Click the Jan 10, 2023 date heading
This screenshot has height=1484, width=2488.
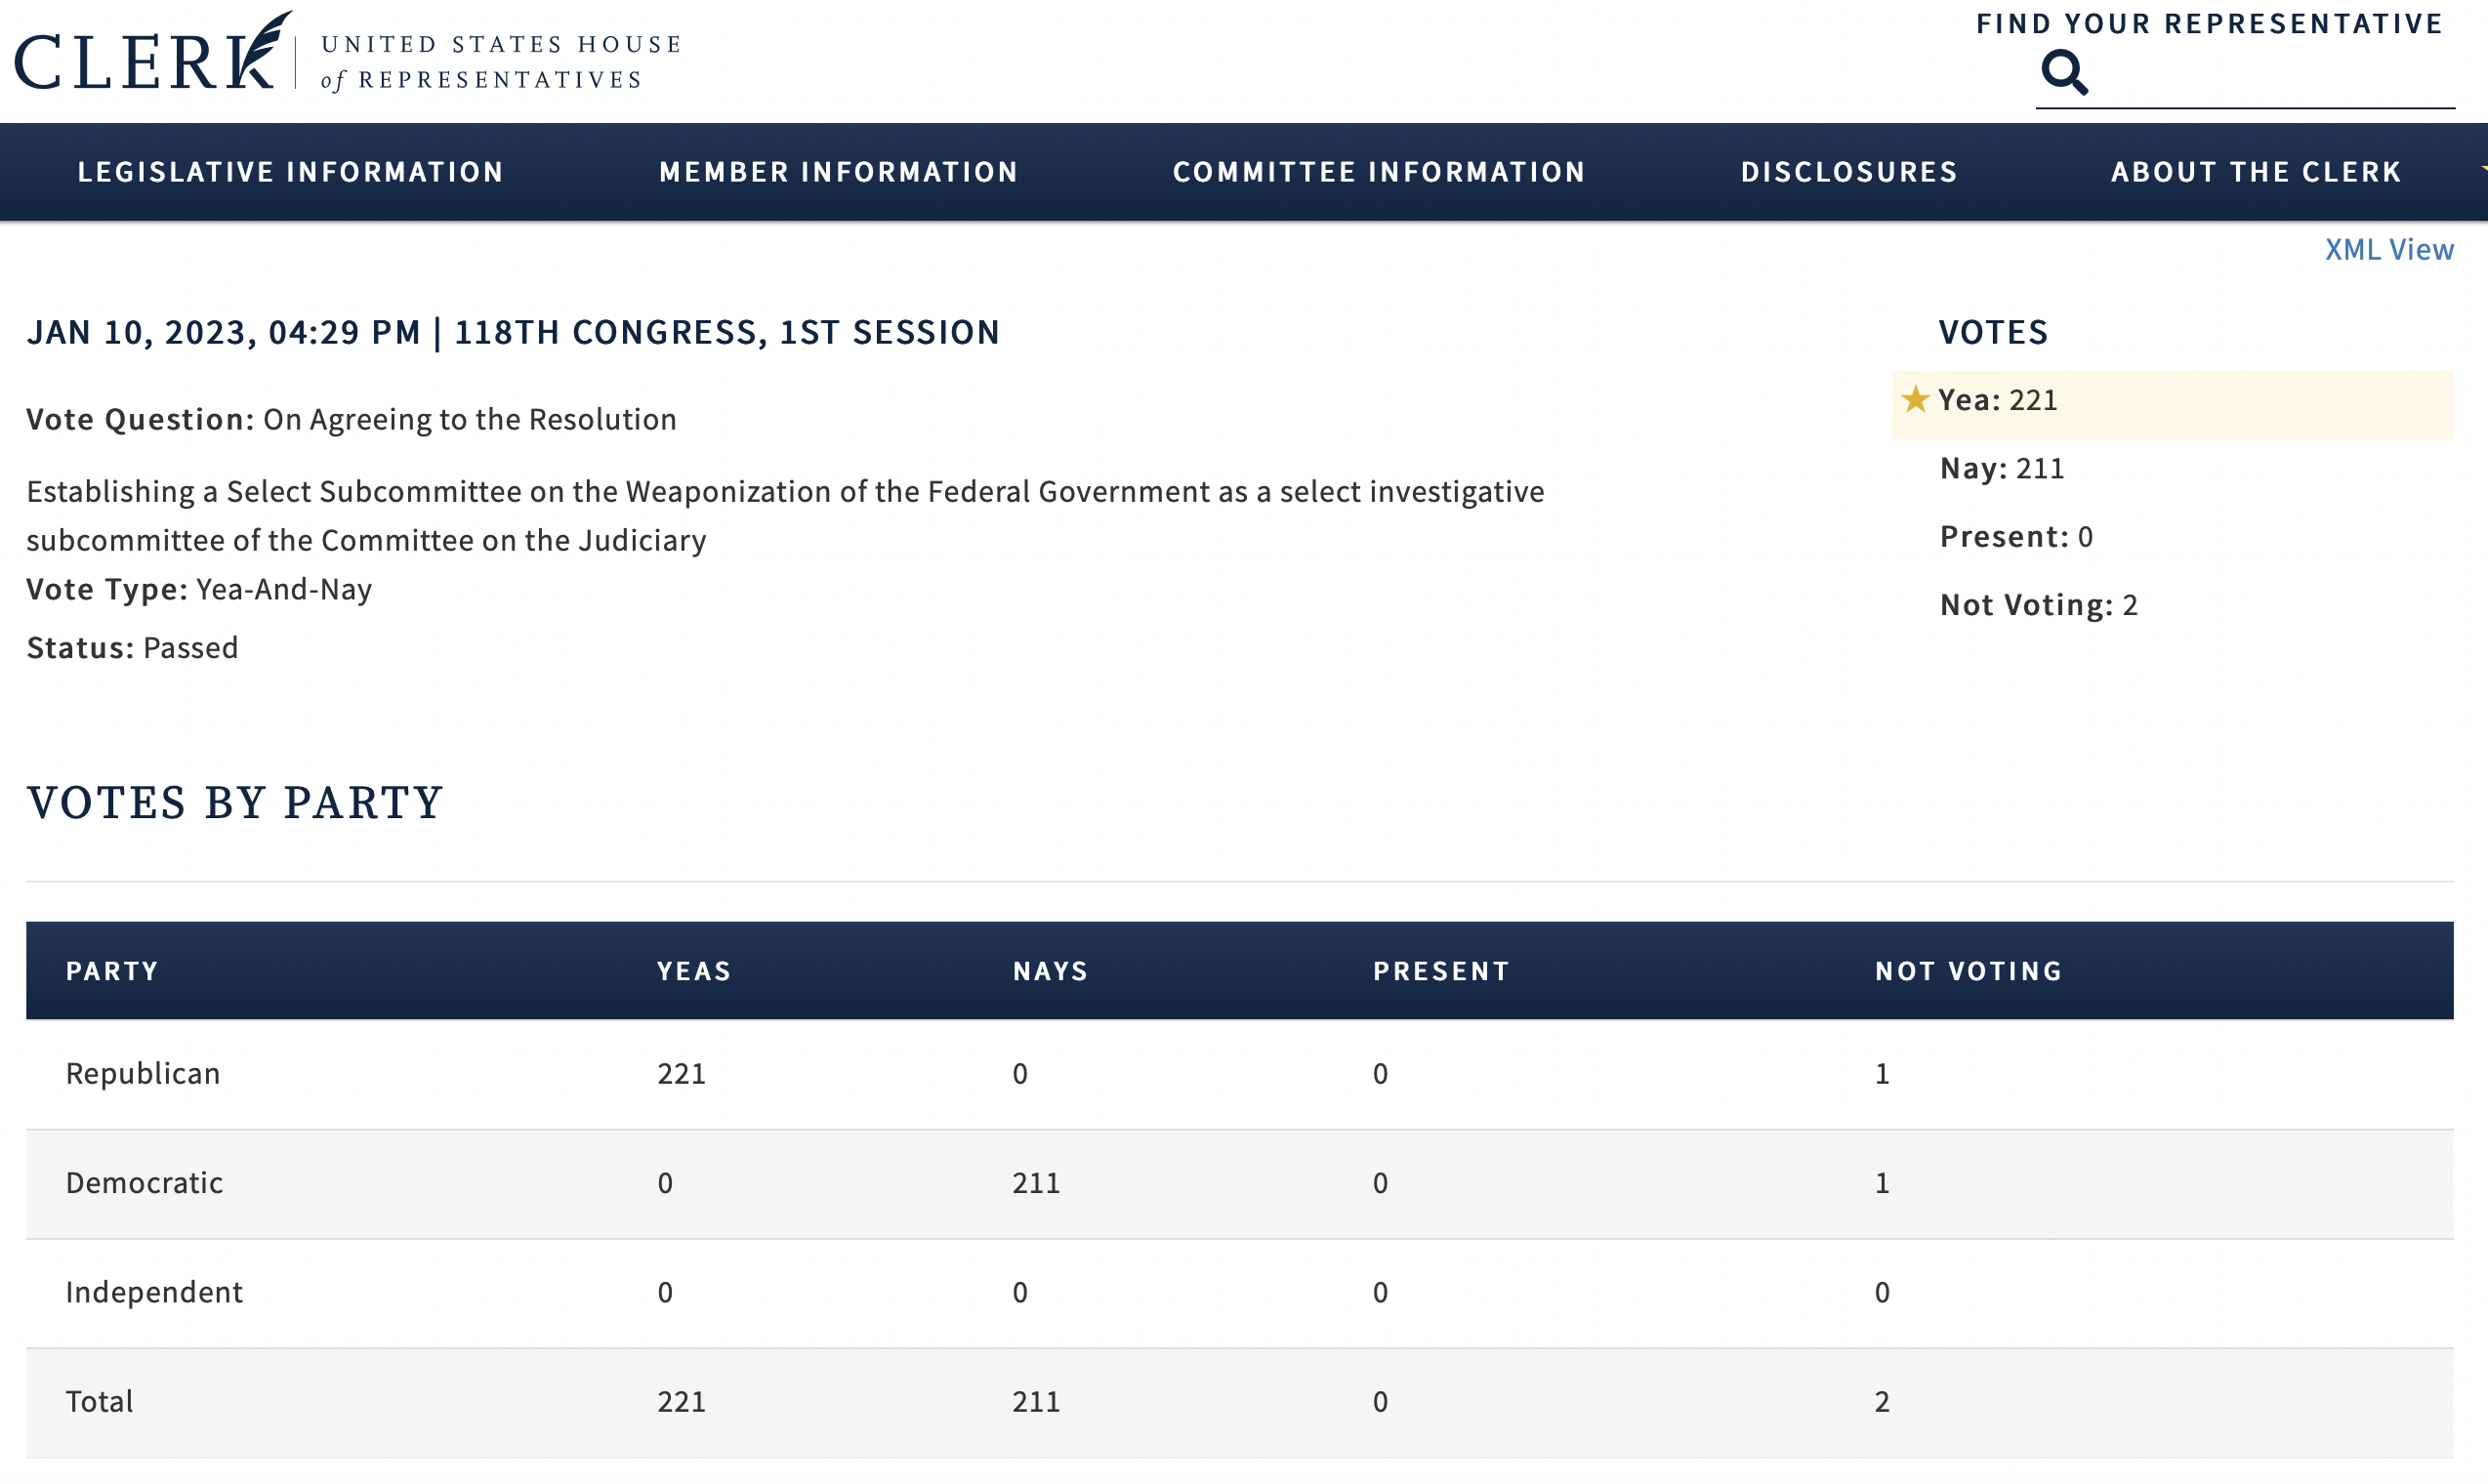coord(513,332)
